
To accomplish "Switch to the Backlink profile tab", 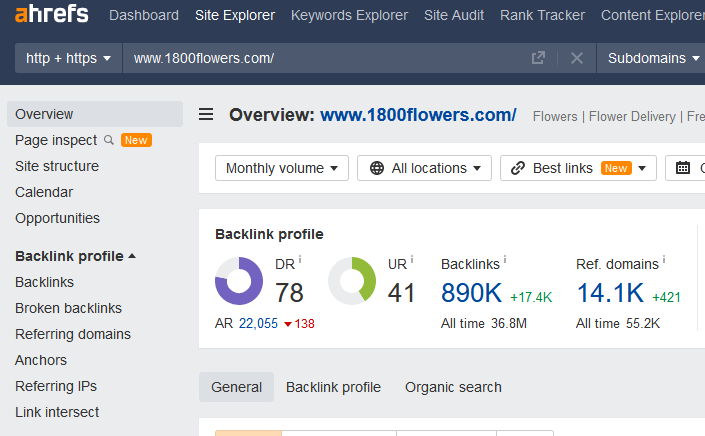I will pyautogui.click(x=333, y=387).
